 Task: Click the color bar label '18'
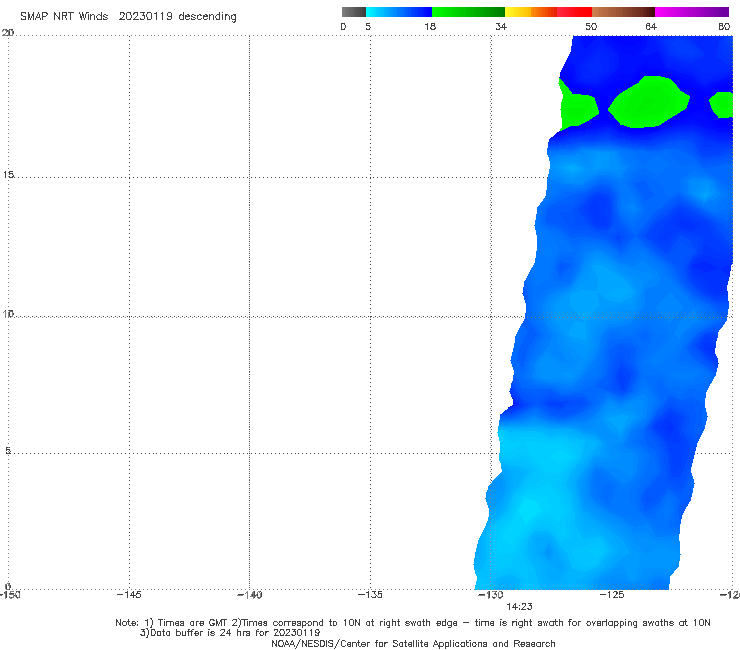click(430, 27)
